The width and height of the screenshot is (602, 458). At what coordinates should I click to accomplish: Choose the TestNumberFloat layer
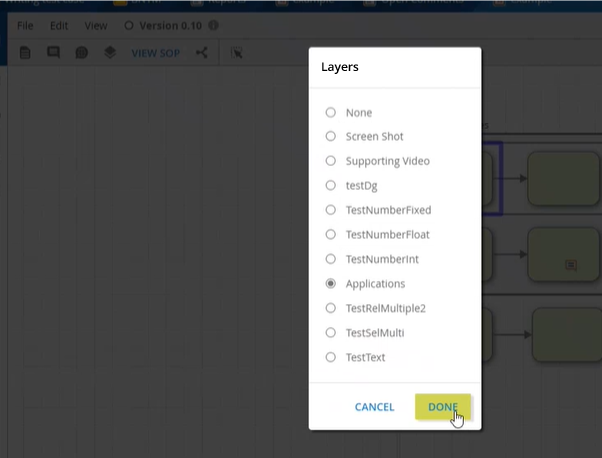331,234
